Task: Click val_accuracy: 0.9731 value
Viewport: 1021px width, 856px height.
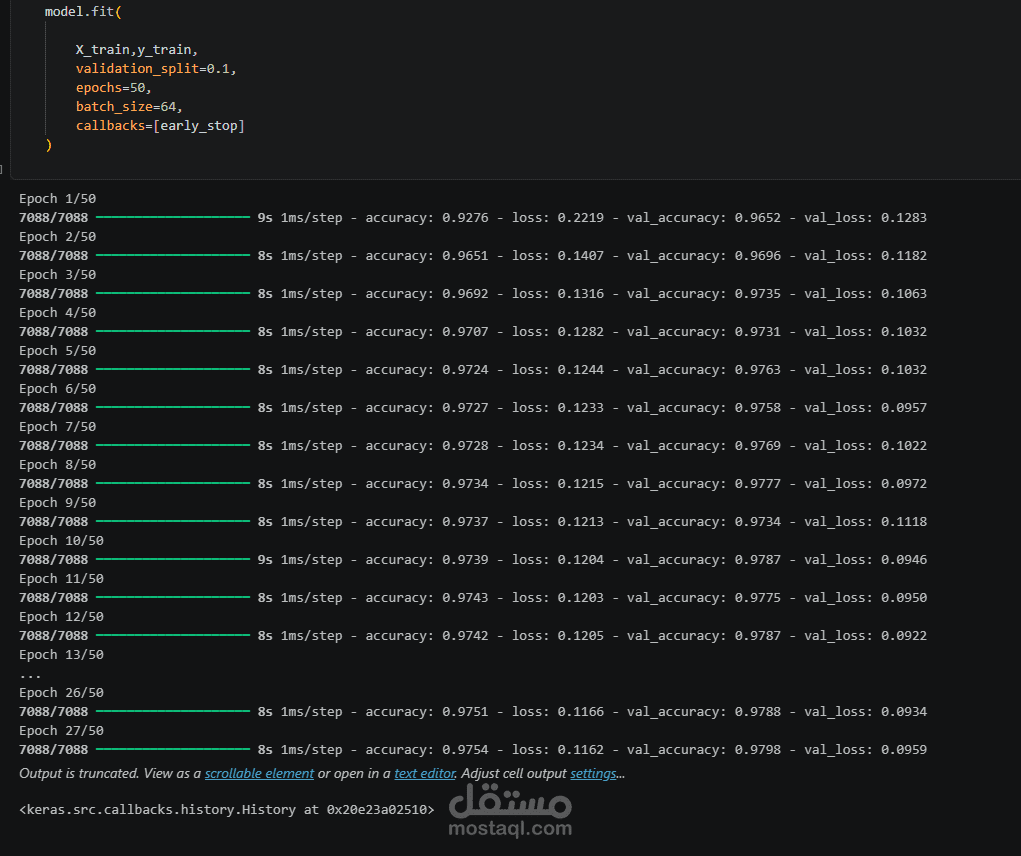Action: [x=704, y=331]
